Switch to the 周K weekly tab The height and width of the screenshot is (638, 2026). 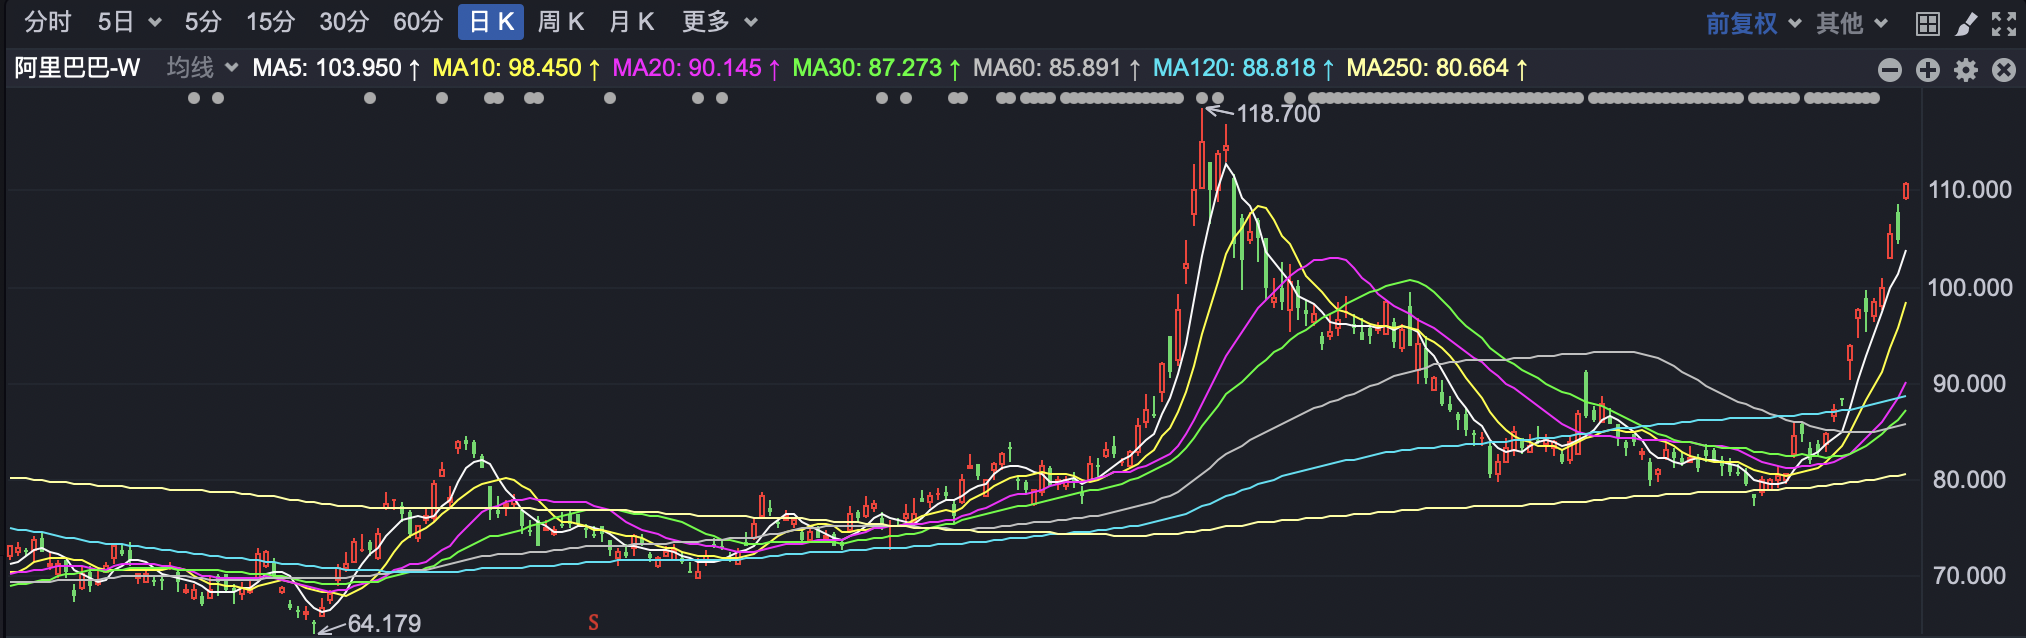560,22
